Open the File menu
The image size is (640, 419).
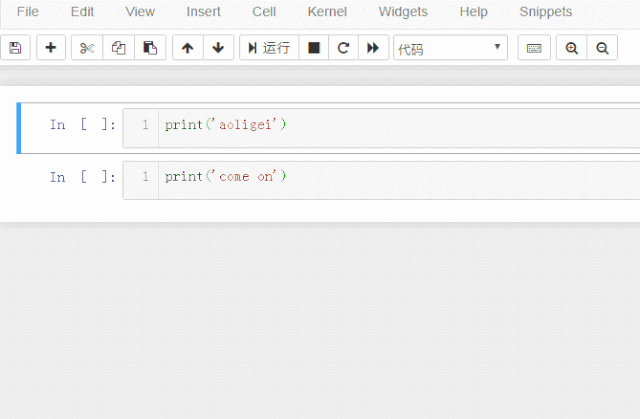coord(28,11)
